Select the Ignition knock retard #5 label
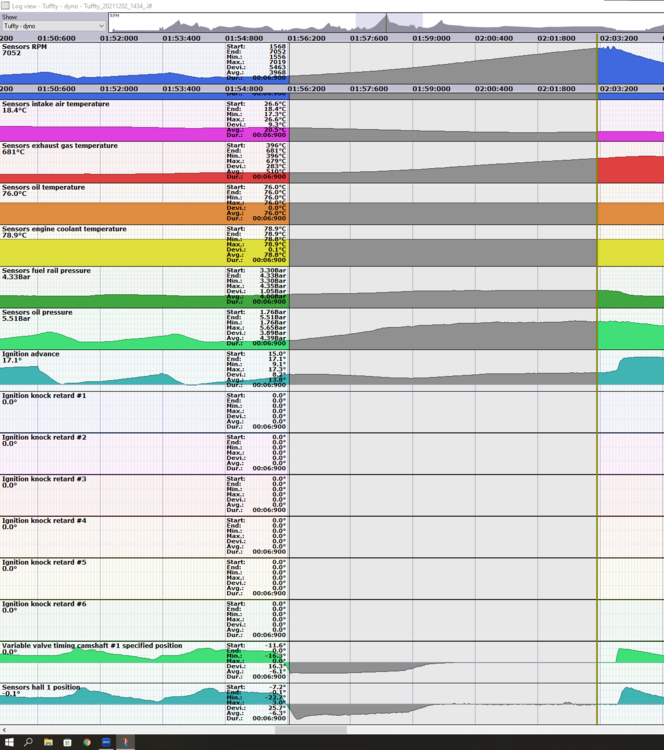Screen dimensions: 664x750 44,562
